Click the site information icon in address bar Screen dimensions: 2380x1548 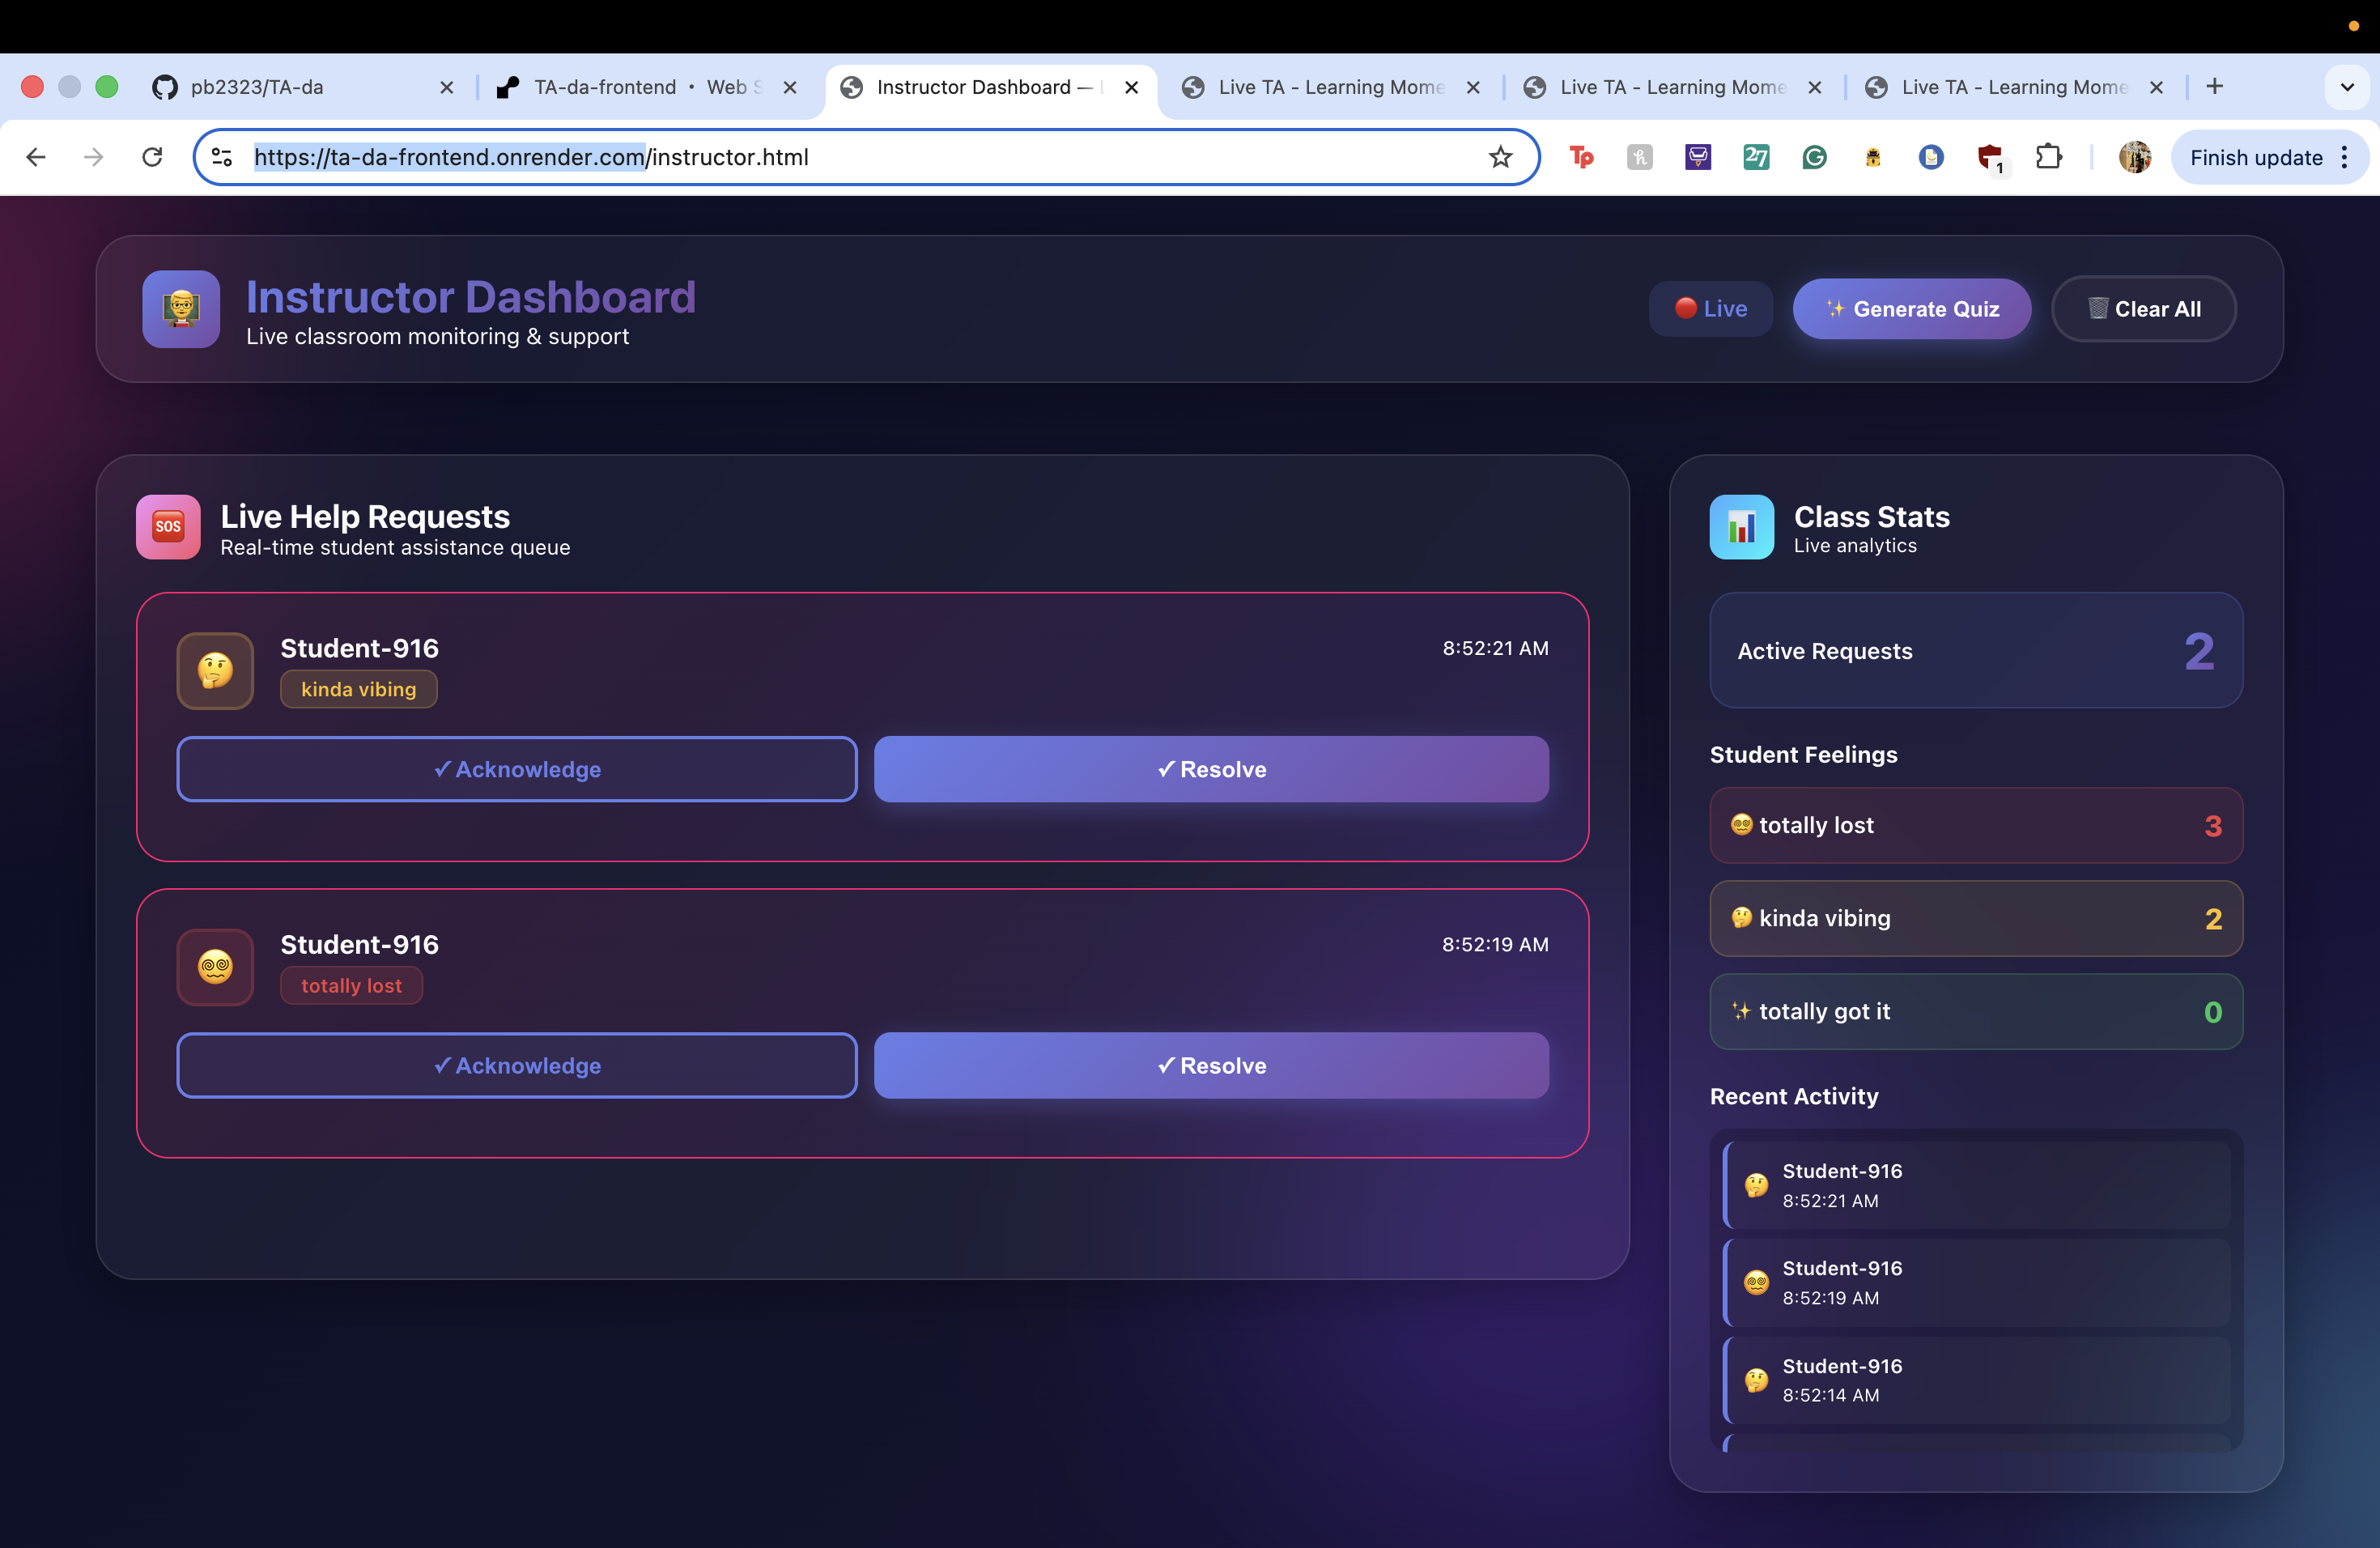pyautogui.click(x=222, y=157)
